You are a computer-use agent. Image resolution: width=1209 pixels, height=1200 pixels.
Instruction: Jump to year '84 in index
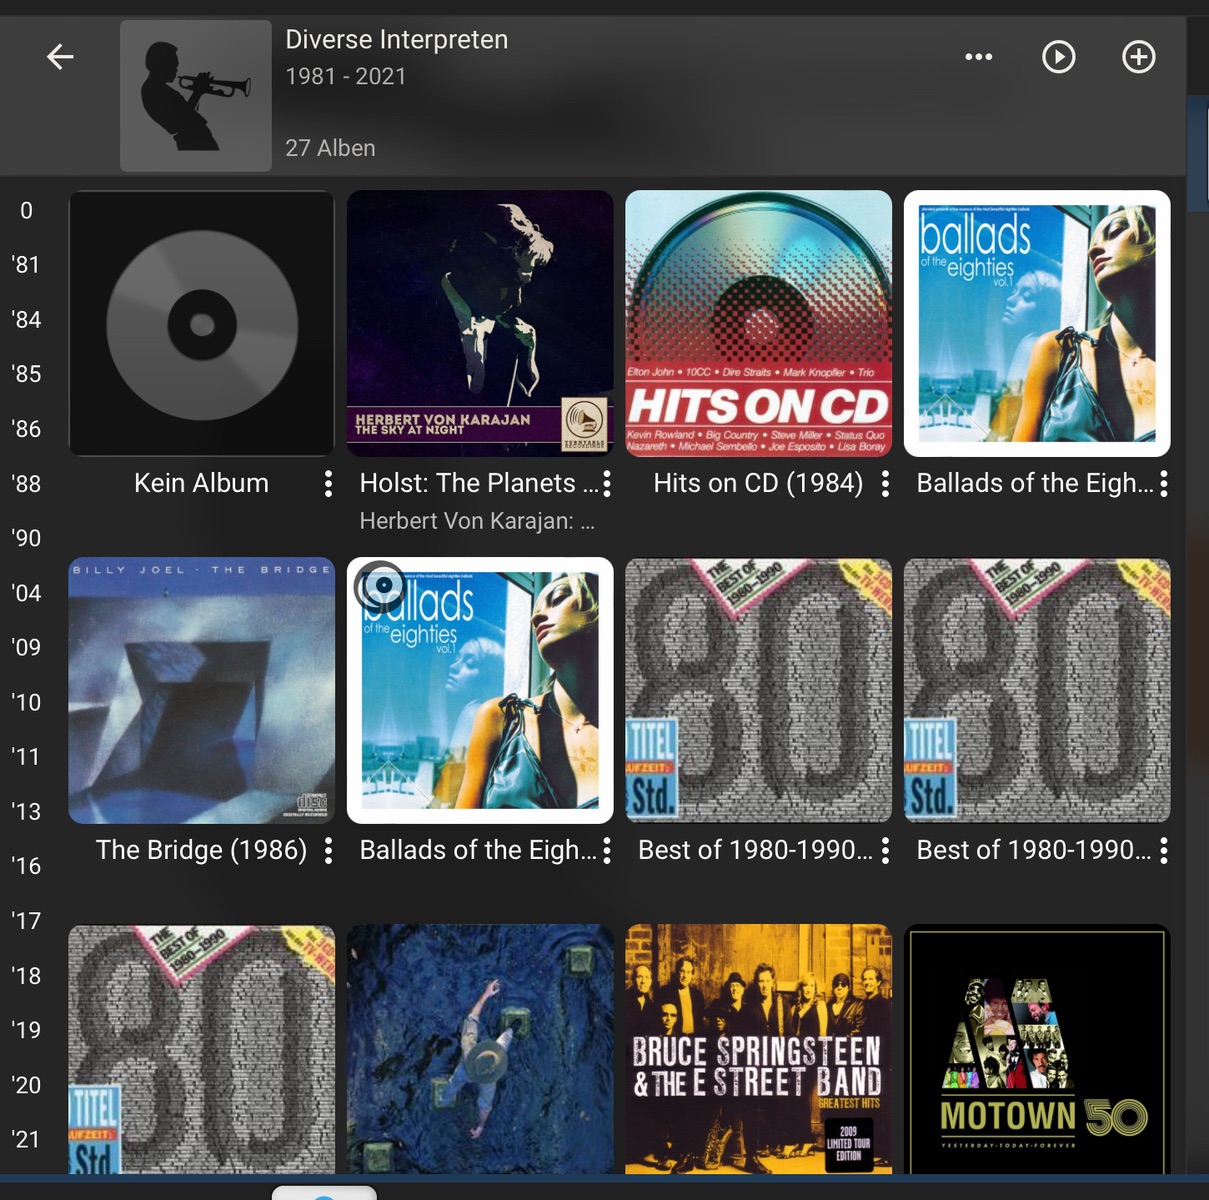(x=26, y=320)
